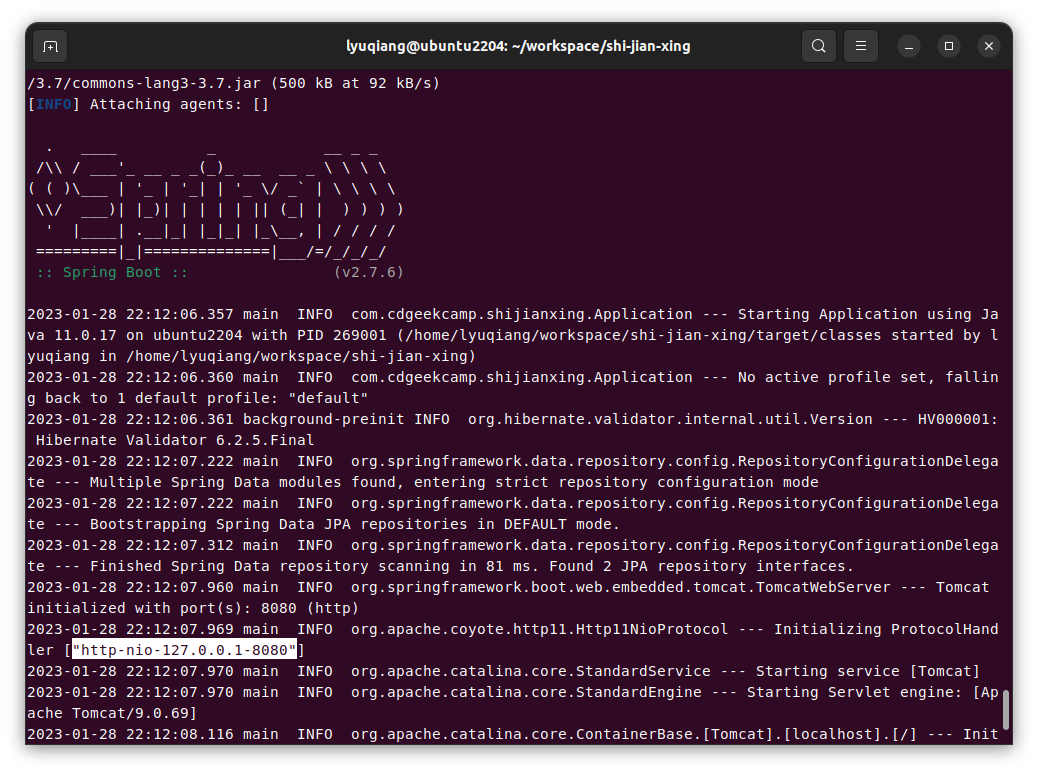1038x773 pixels.
Task: Click the vertical scrollbar thumb
Action: click(1006, 708)
